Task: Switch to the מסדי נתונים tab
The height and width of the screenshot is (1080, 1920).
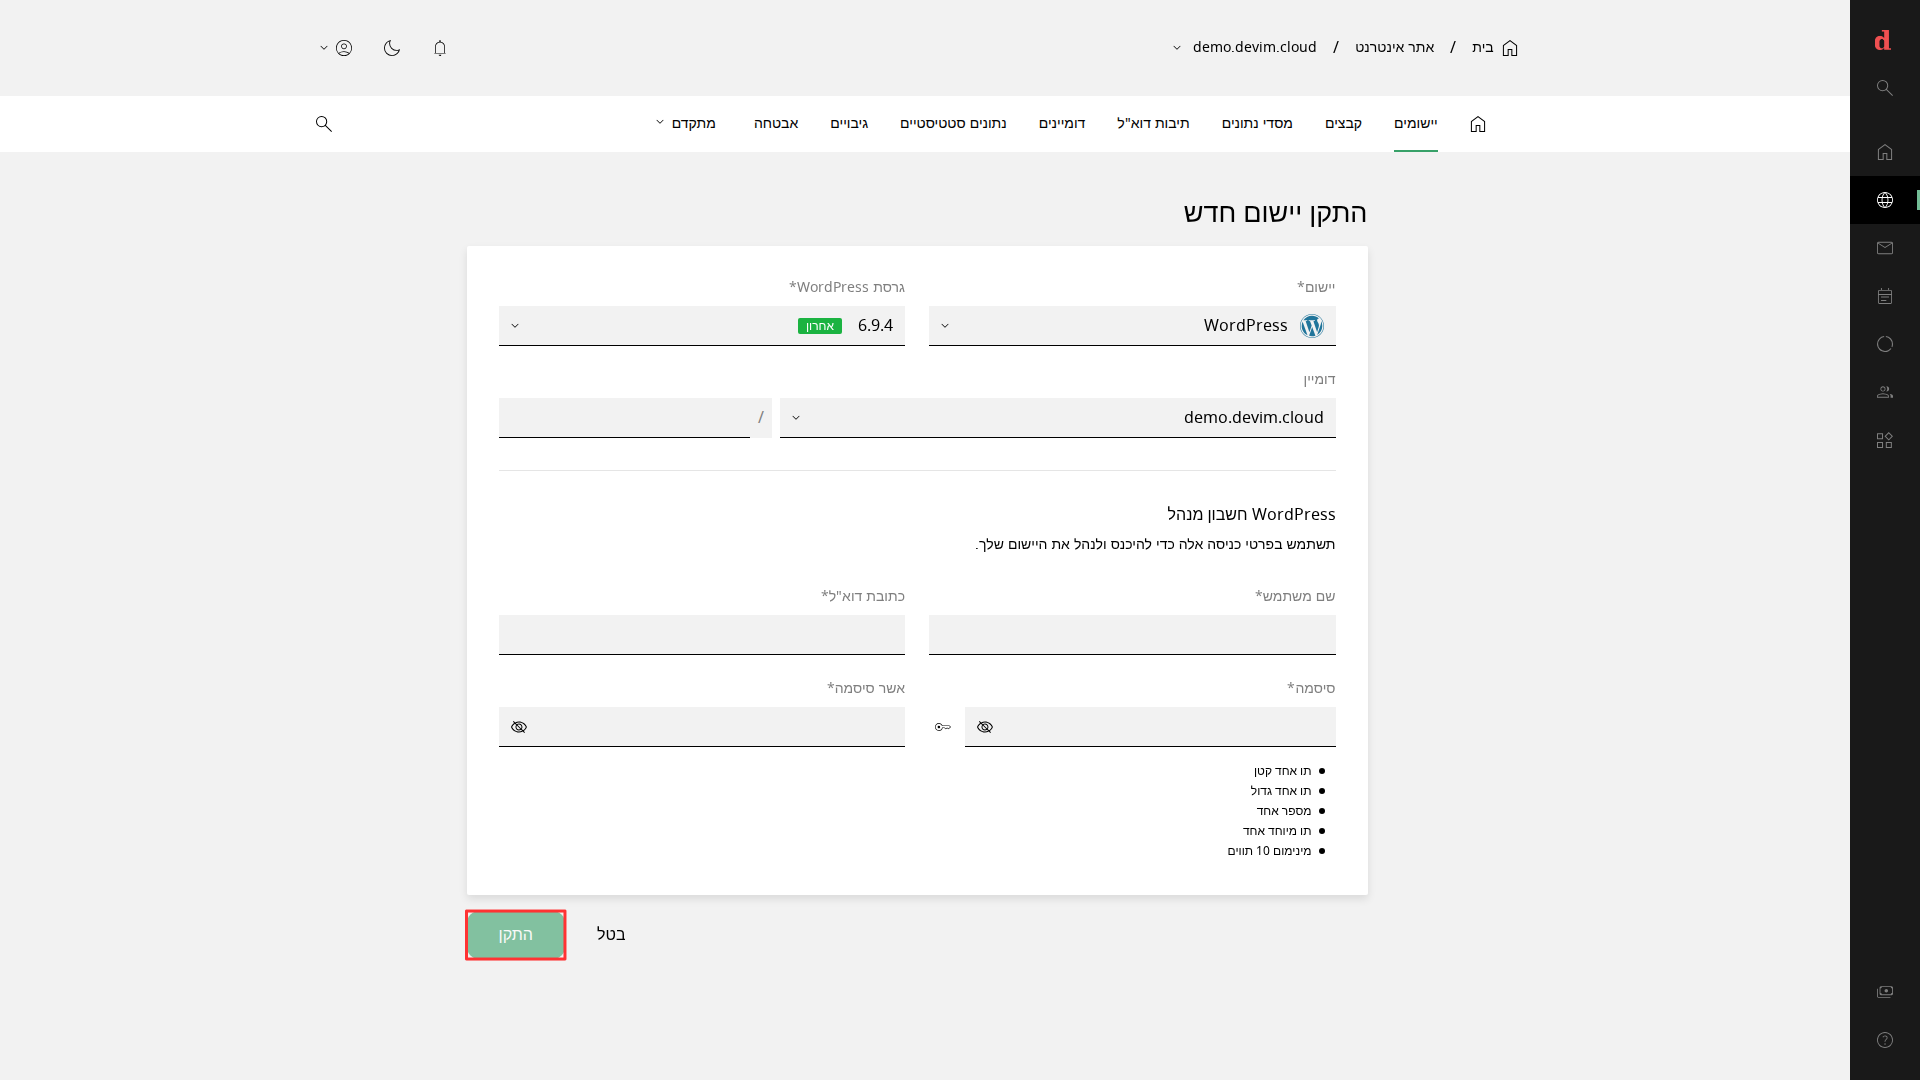Action: tap(1257, 123)
